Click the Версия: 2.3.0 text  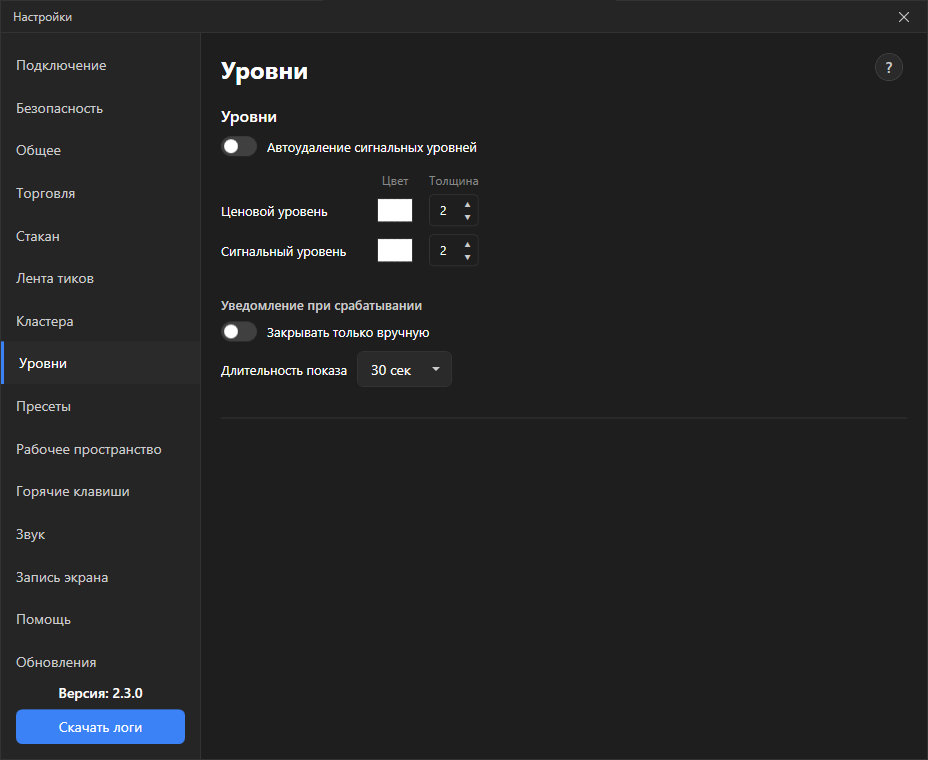coord(101,693)
